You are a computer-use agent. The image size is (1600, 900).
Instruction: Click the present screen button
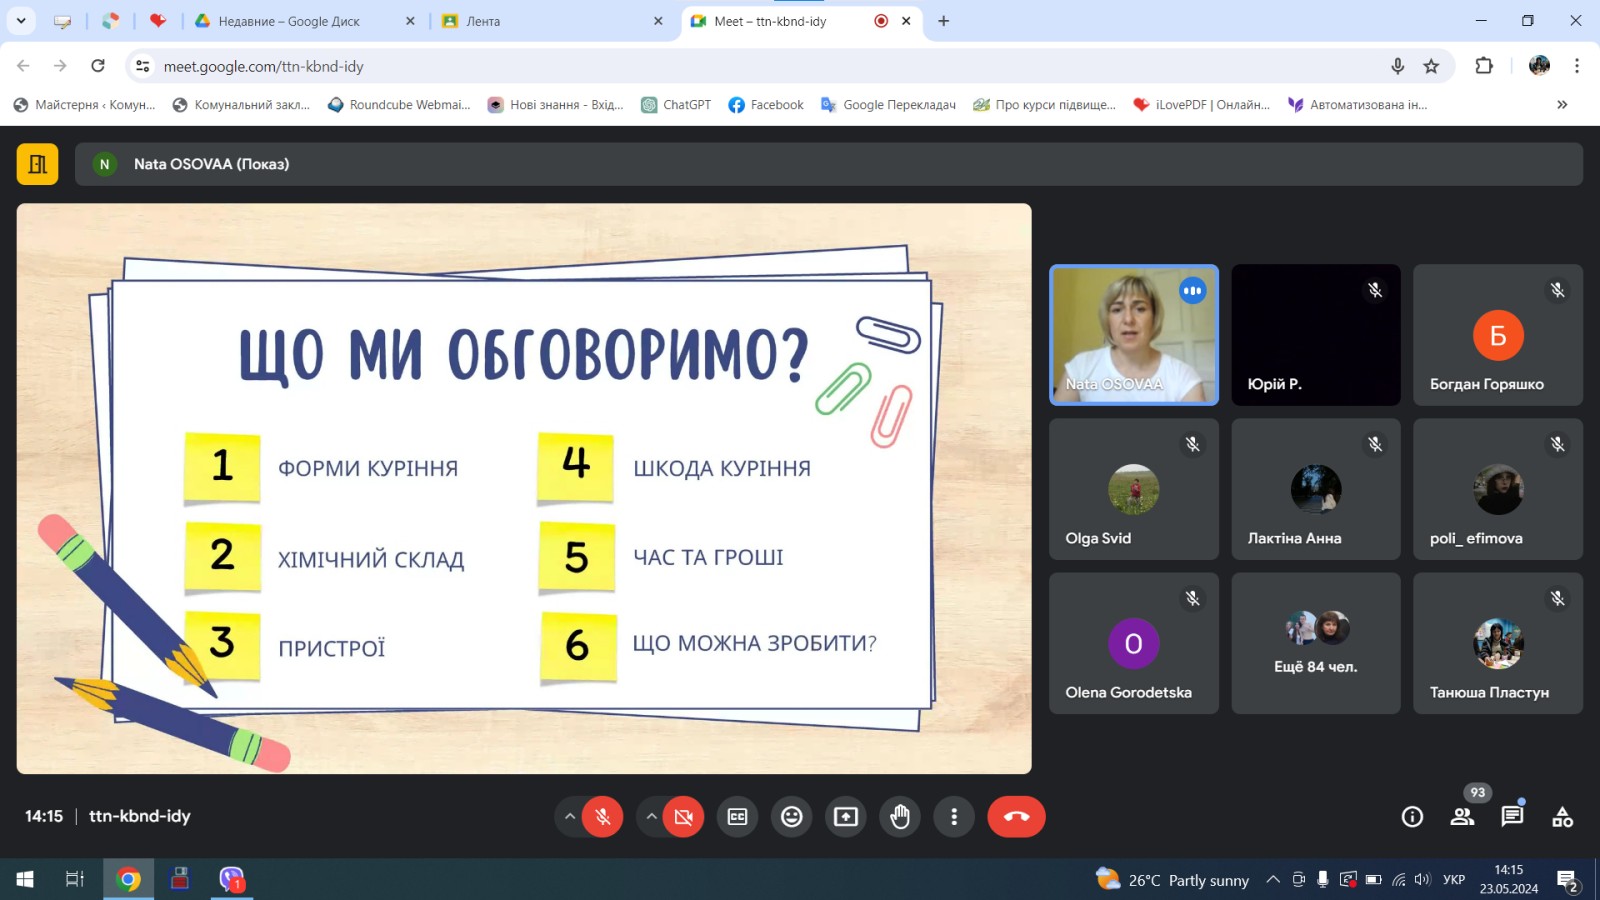click(846, 817)
